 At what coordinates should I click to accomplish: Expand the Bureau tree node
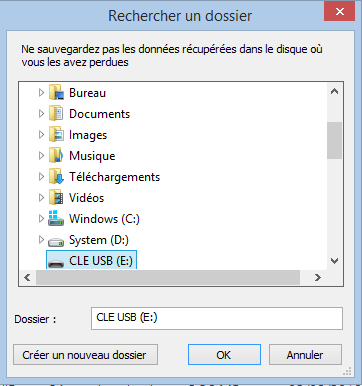click(x=41, y=93)
